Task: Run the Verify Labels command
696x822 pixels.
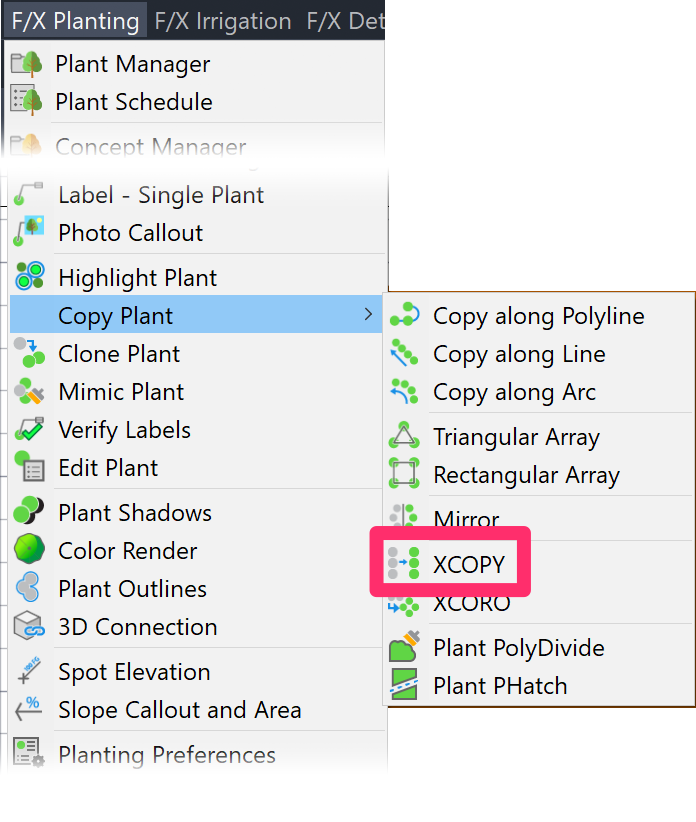Action: (124, 430)
